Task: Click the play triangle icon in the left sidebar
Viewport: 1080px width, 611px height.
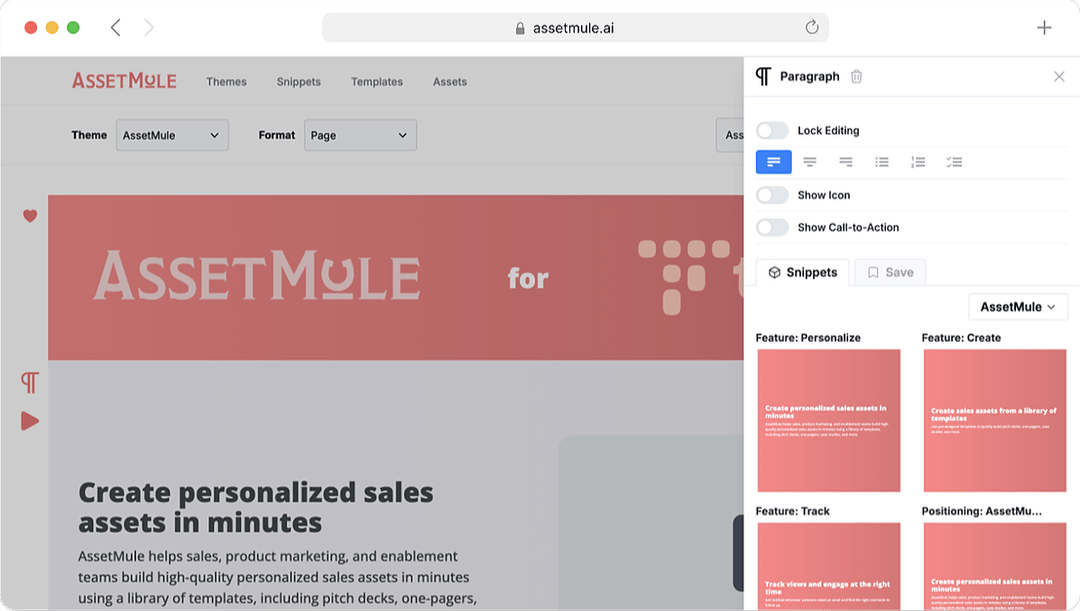Action: (28, 420)
